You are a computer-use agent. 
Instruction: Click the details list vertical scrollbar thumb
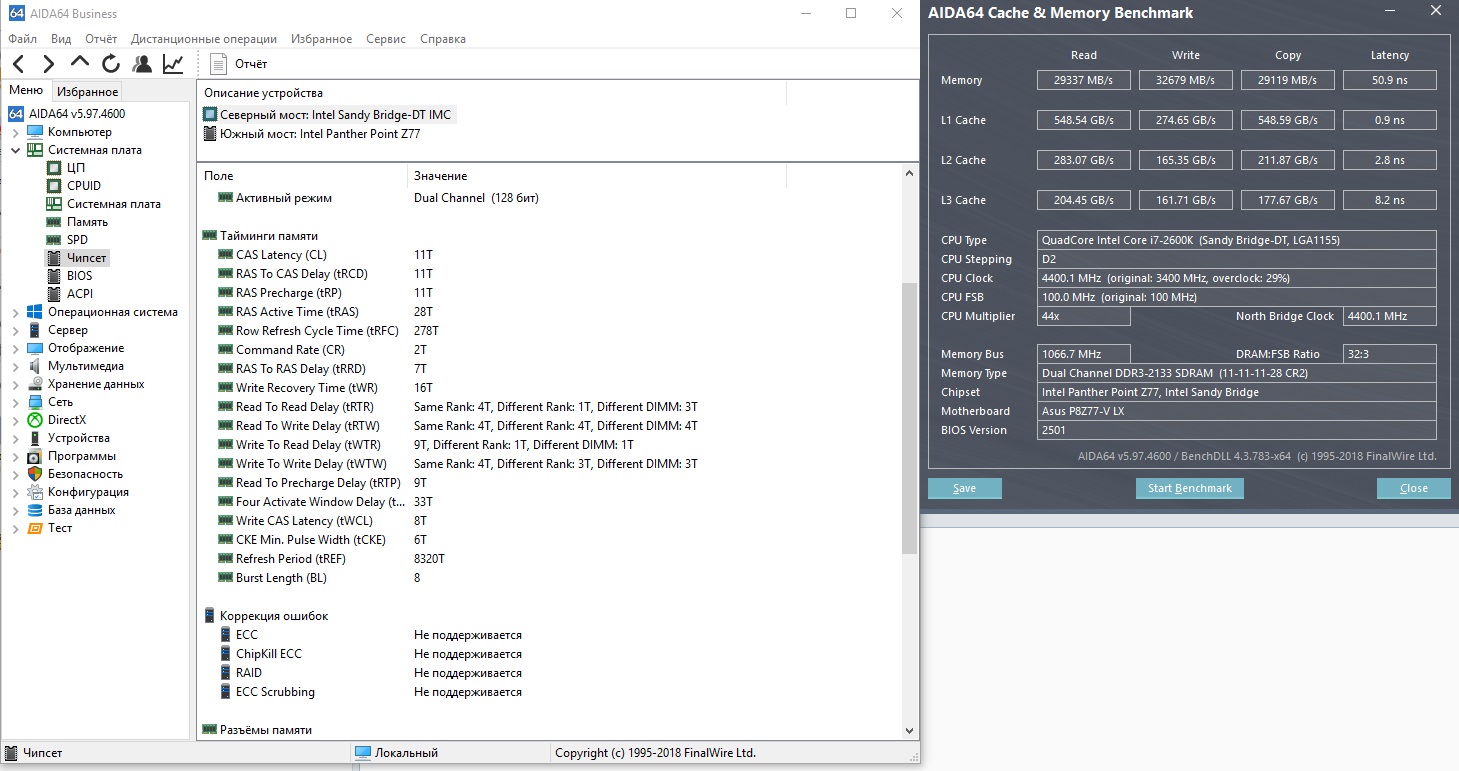pos(909,418)
